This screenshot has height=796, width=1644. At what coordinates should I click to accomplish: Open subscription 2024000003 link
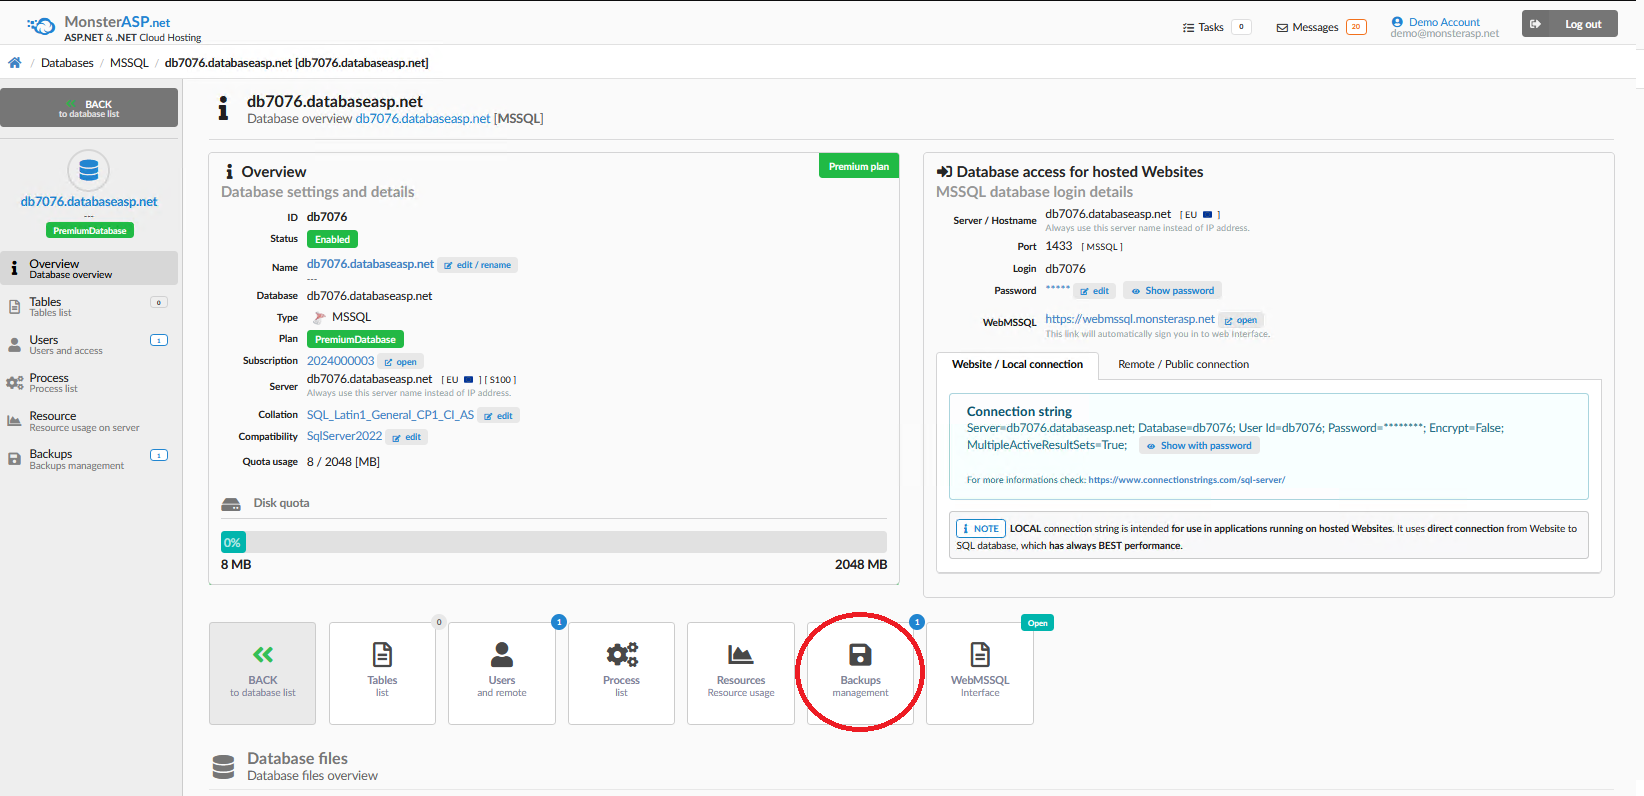pyautogui.click(x=340, y=361)
